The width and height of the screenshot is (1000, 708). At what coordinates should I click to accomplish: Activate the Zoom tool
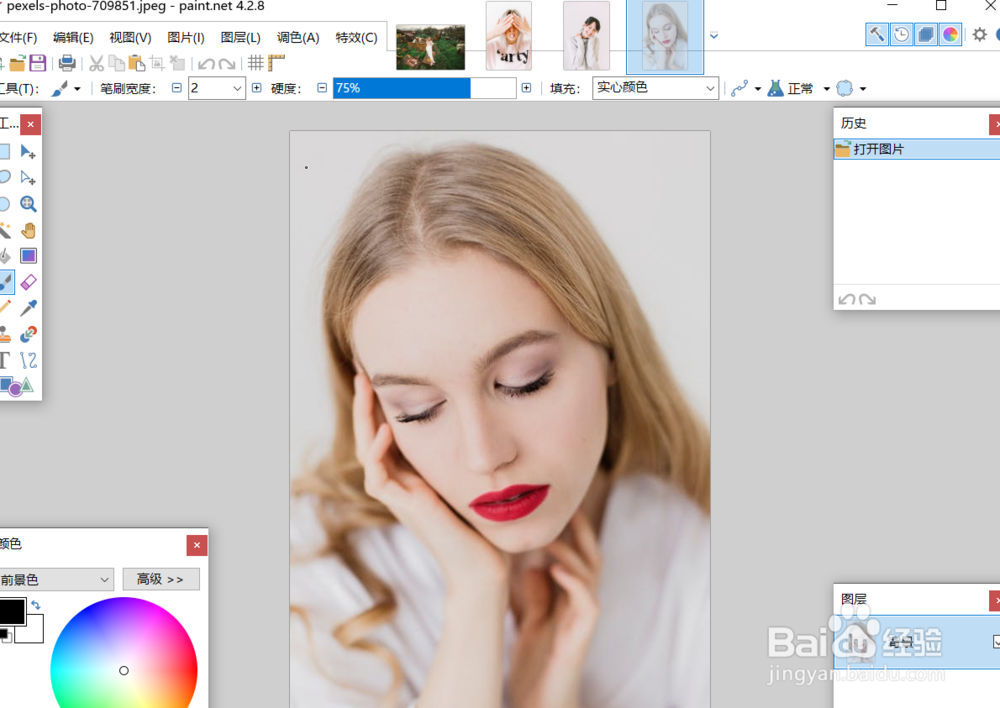pos(28,203)
